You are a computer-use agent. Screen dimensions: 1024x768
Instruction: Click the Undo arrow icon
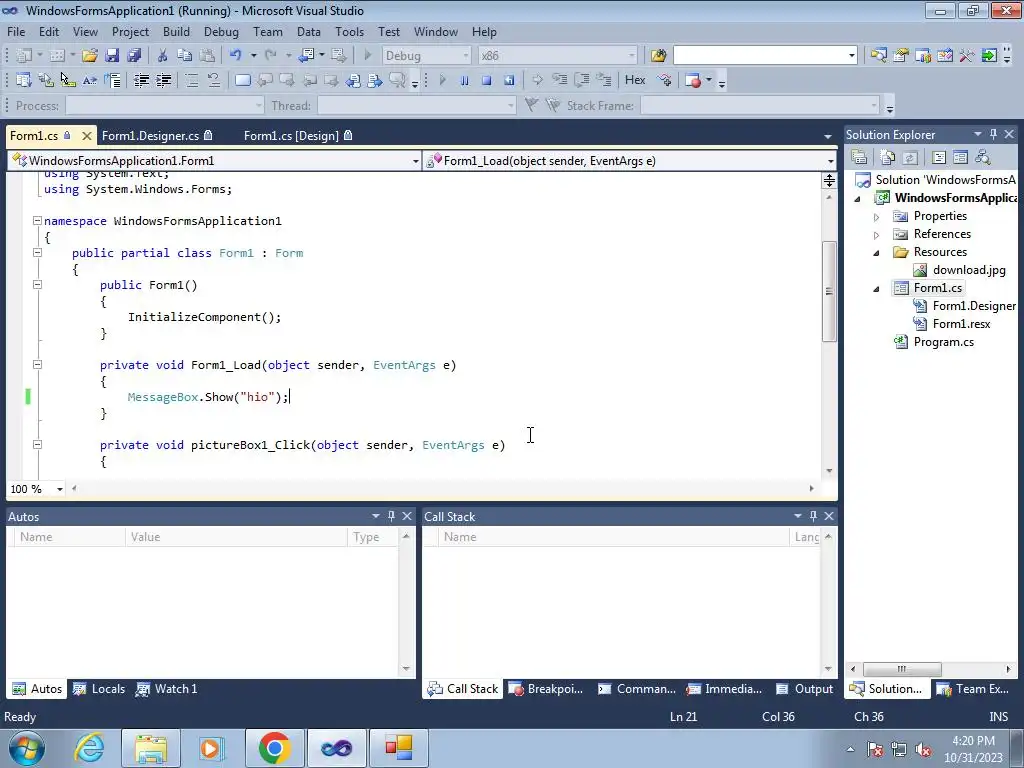pyautogui.click(x=236, y=56)
